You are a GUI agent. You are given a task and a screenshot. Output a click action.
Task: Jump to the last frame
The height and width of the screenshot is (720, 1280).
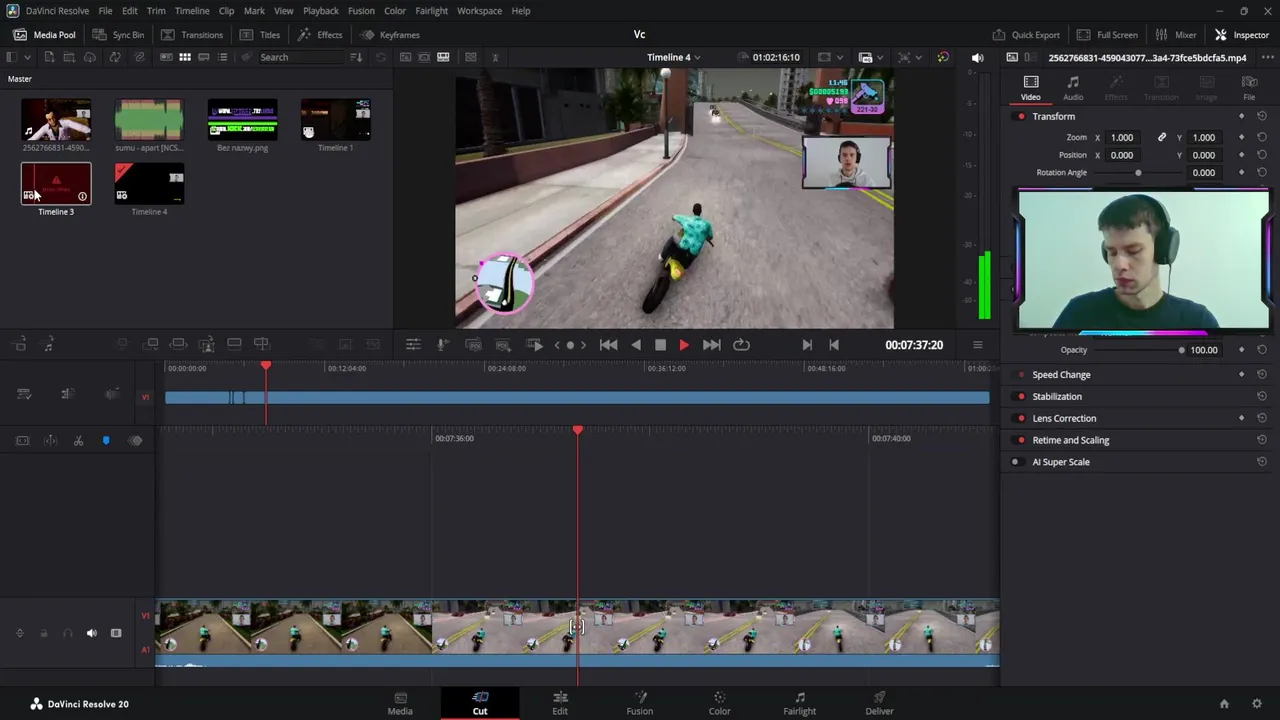[x=712, y=345]
